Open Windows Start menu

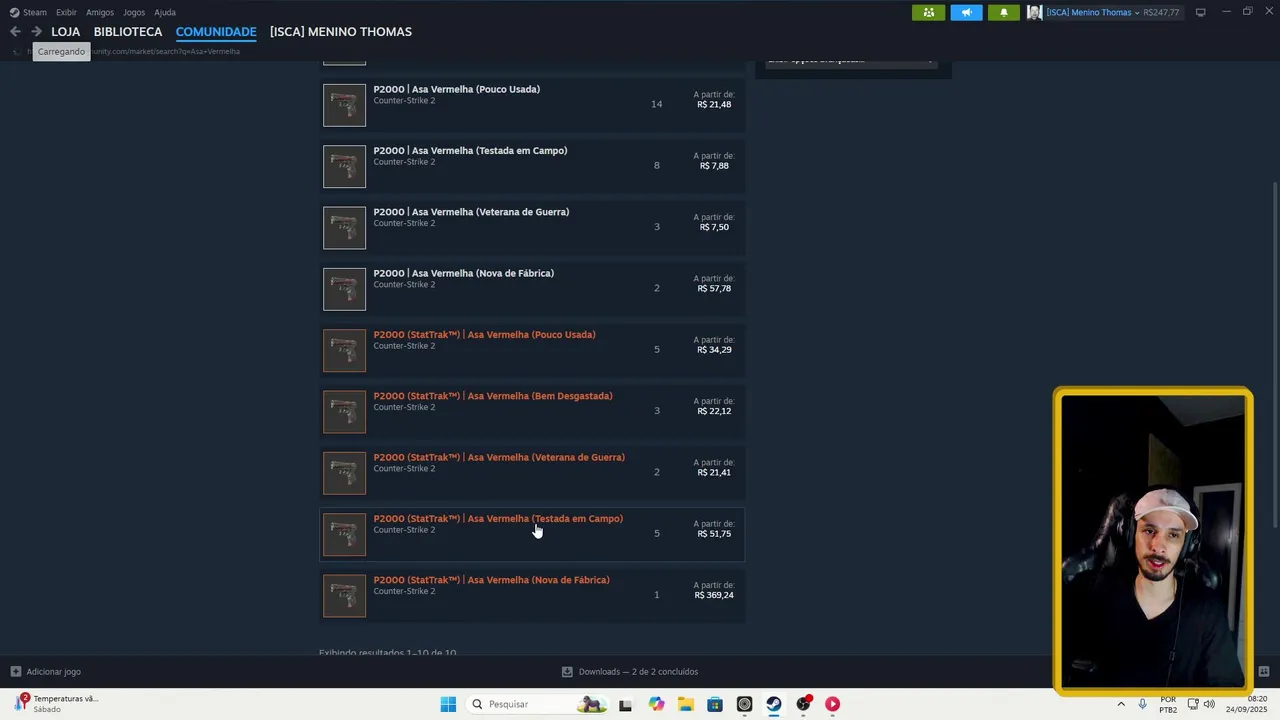point(448,704)
